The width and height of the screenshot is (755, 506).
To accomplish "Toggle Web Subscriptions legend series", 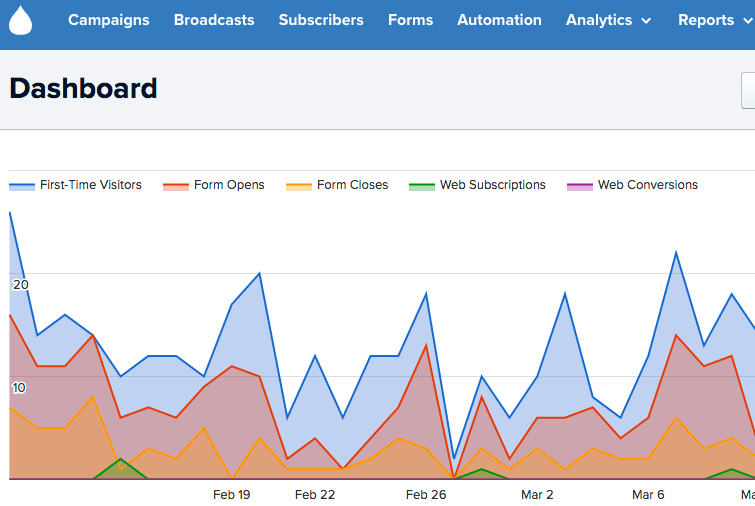I will point(477,185).
